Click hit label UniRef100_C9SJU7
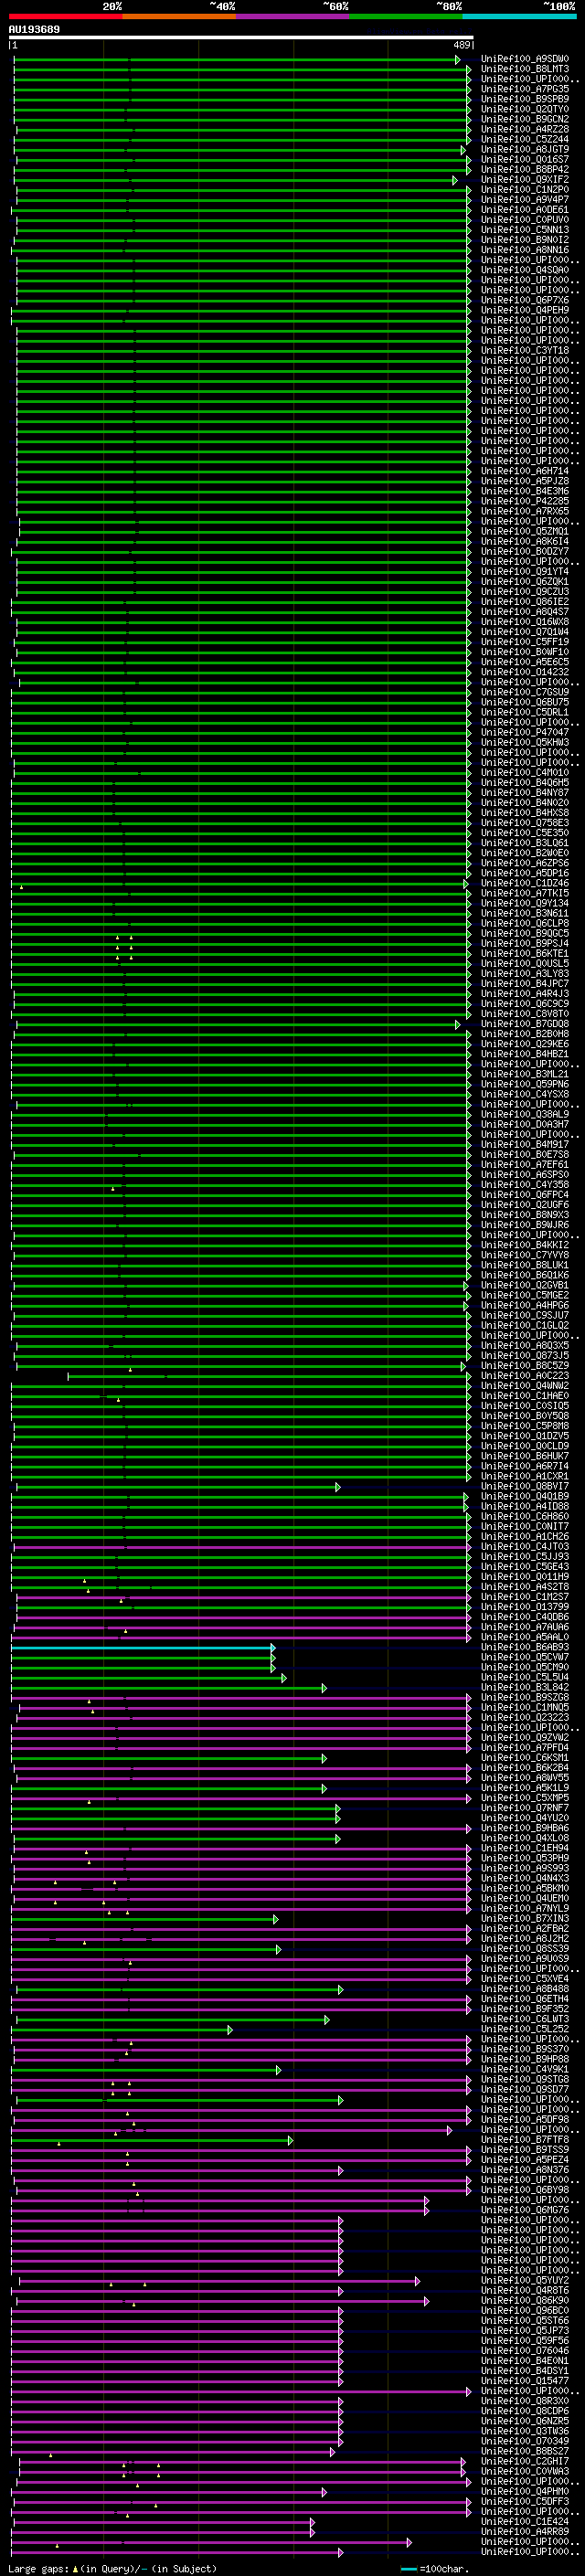The image size is (585, 2576). [x=525, y=1315]
